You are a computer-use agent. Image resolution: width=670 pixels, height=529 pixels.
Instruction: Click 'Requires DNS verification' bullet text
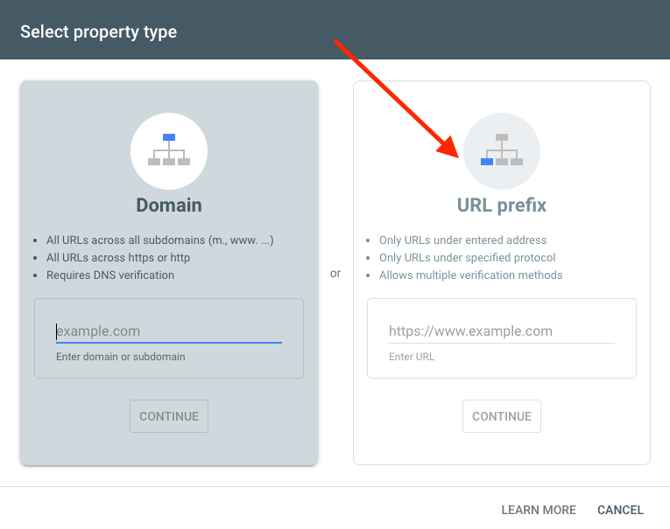[110, 275]
